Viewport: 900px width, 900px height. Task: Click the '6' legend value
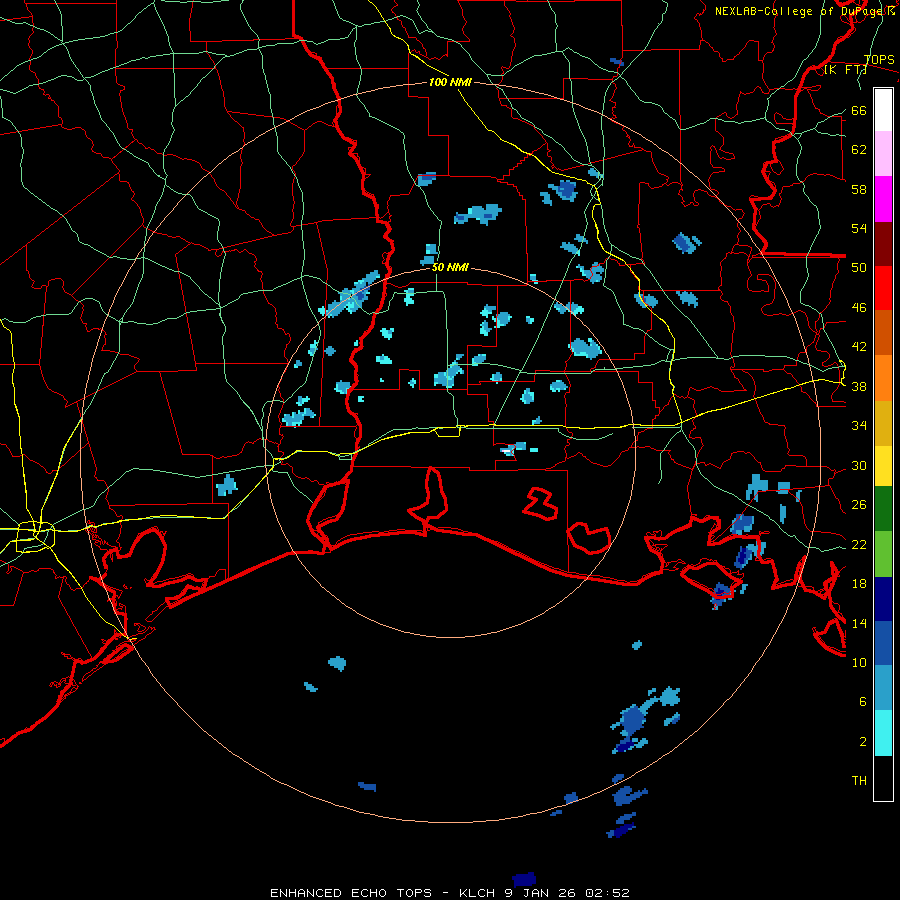863,702
